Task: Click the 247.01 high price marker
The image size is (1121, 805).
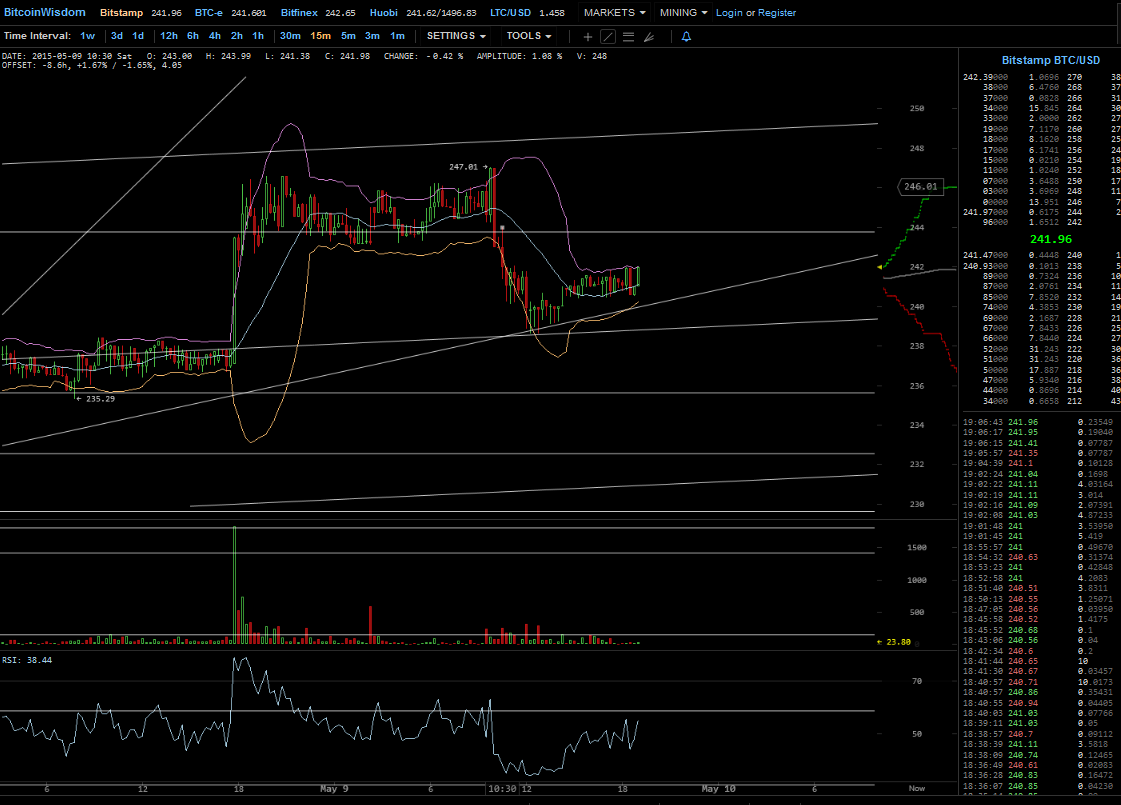Action: point(463,167)
